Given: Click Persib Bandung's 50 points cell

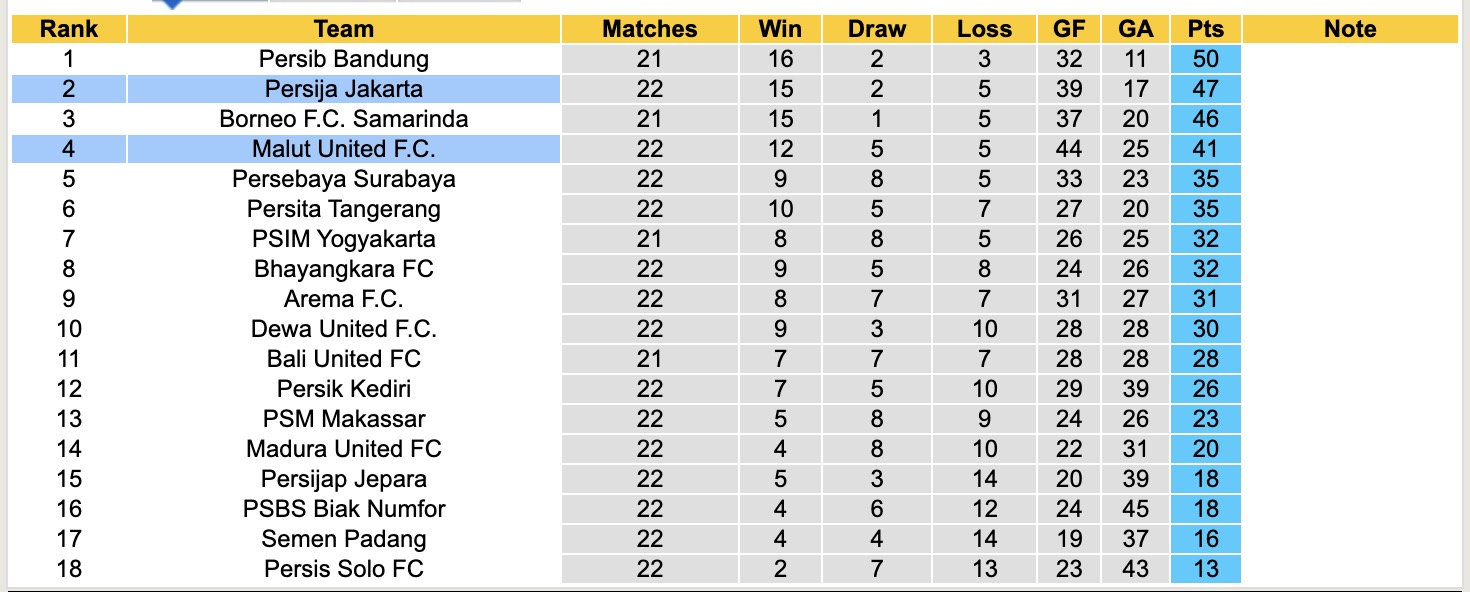Looking at the screenshot, I should tap(1205, 59).
